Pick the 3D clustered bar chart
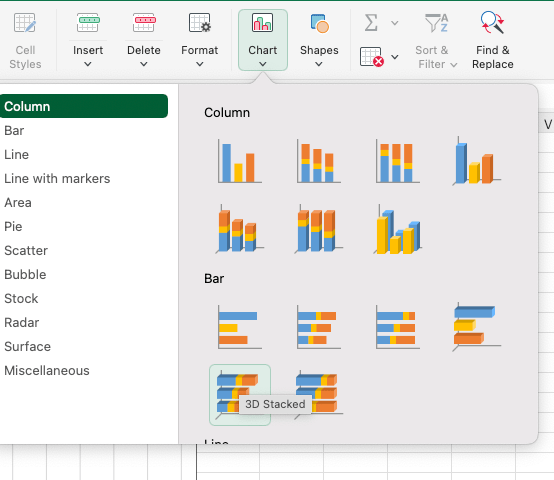Screen dimensions: 554x480 pyautogui.click(x=477, y=327)
